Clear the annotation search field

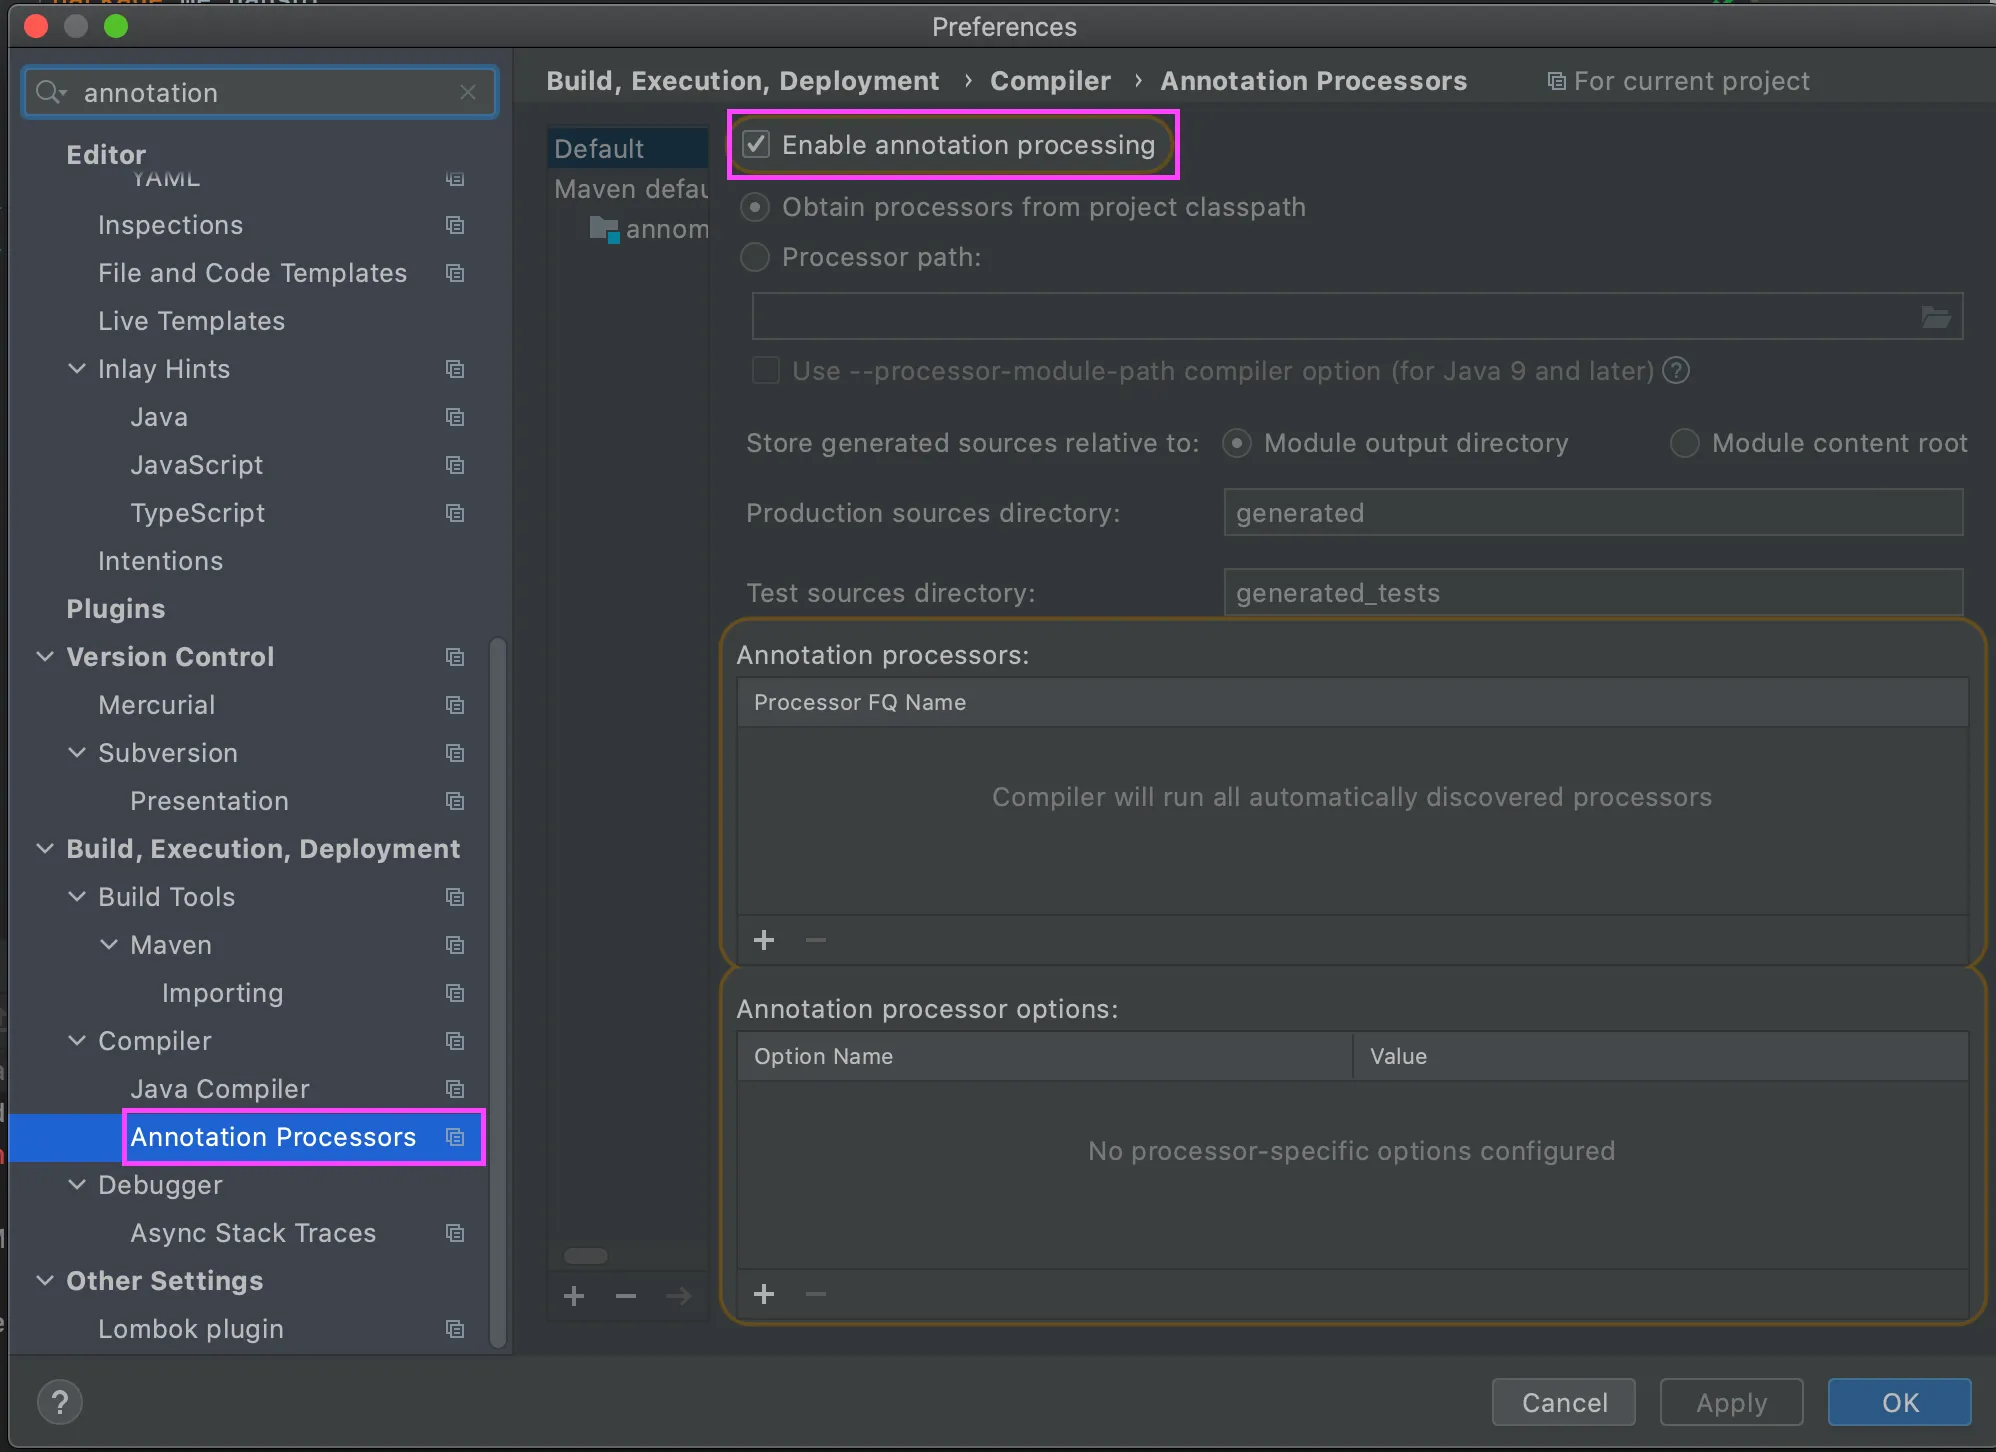(x=467, y=92)
